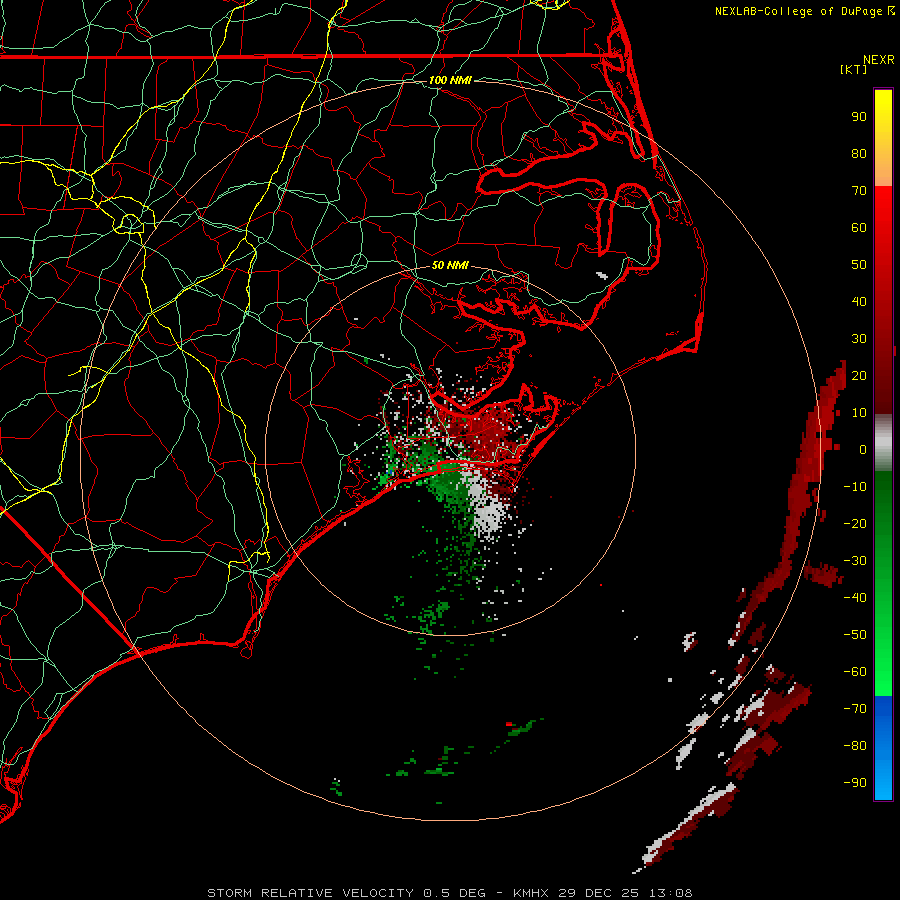Click the -20 value on velocity scale
The height and width of the screenshot is (900, 900).
(x=855, y=524)
